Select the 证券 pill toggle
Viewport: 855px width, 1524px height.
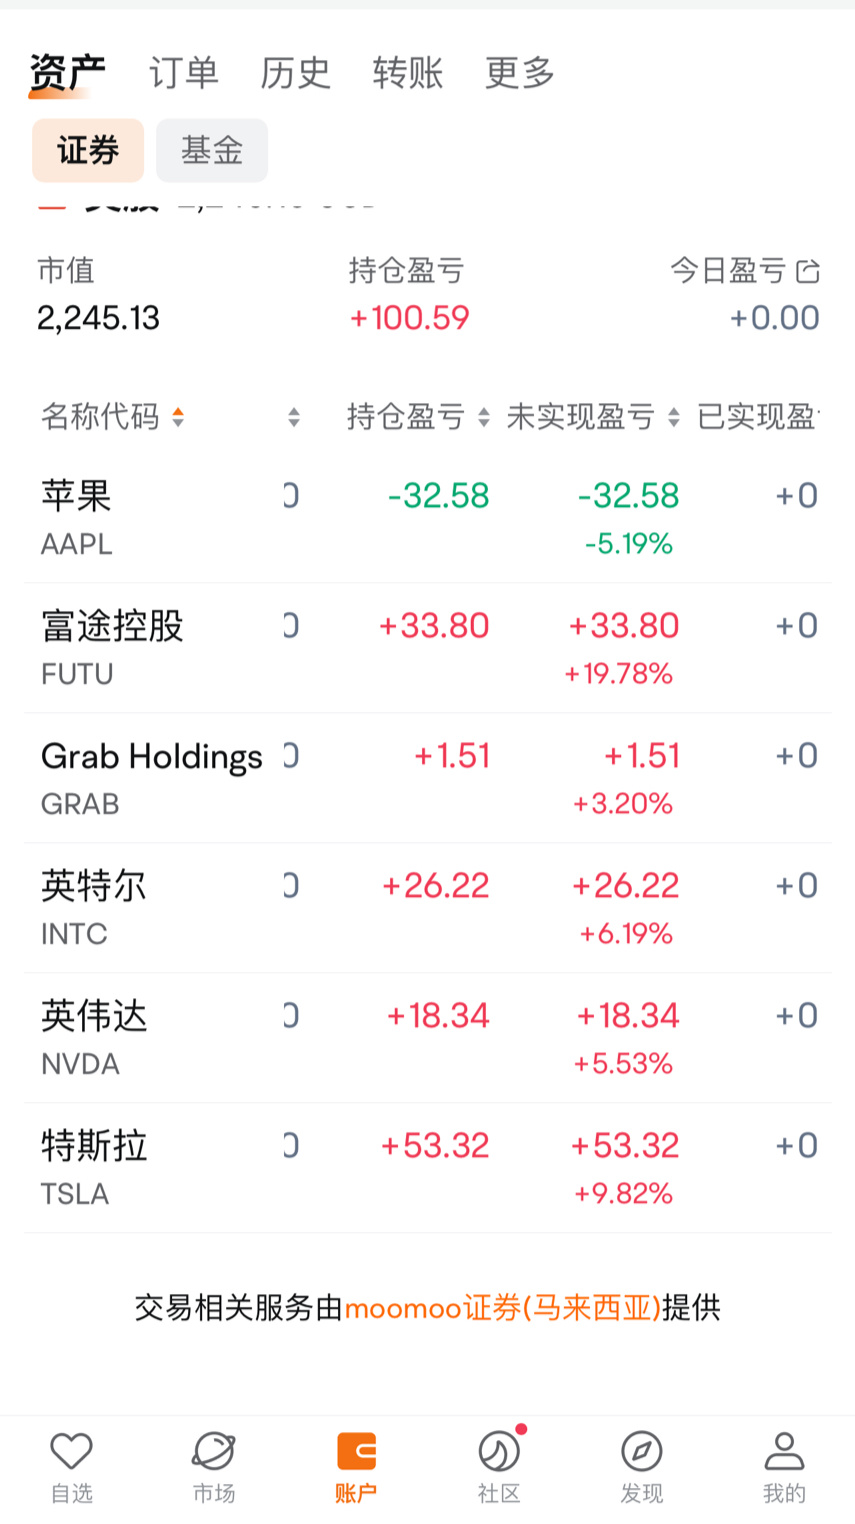(x=88, y=151)
